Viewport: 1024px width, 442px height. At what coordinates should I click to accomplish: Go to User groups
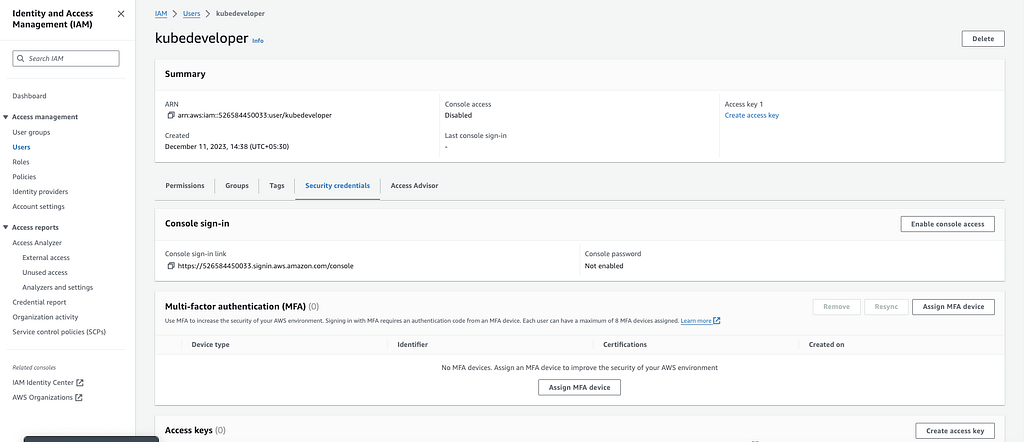pos(31,133)
